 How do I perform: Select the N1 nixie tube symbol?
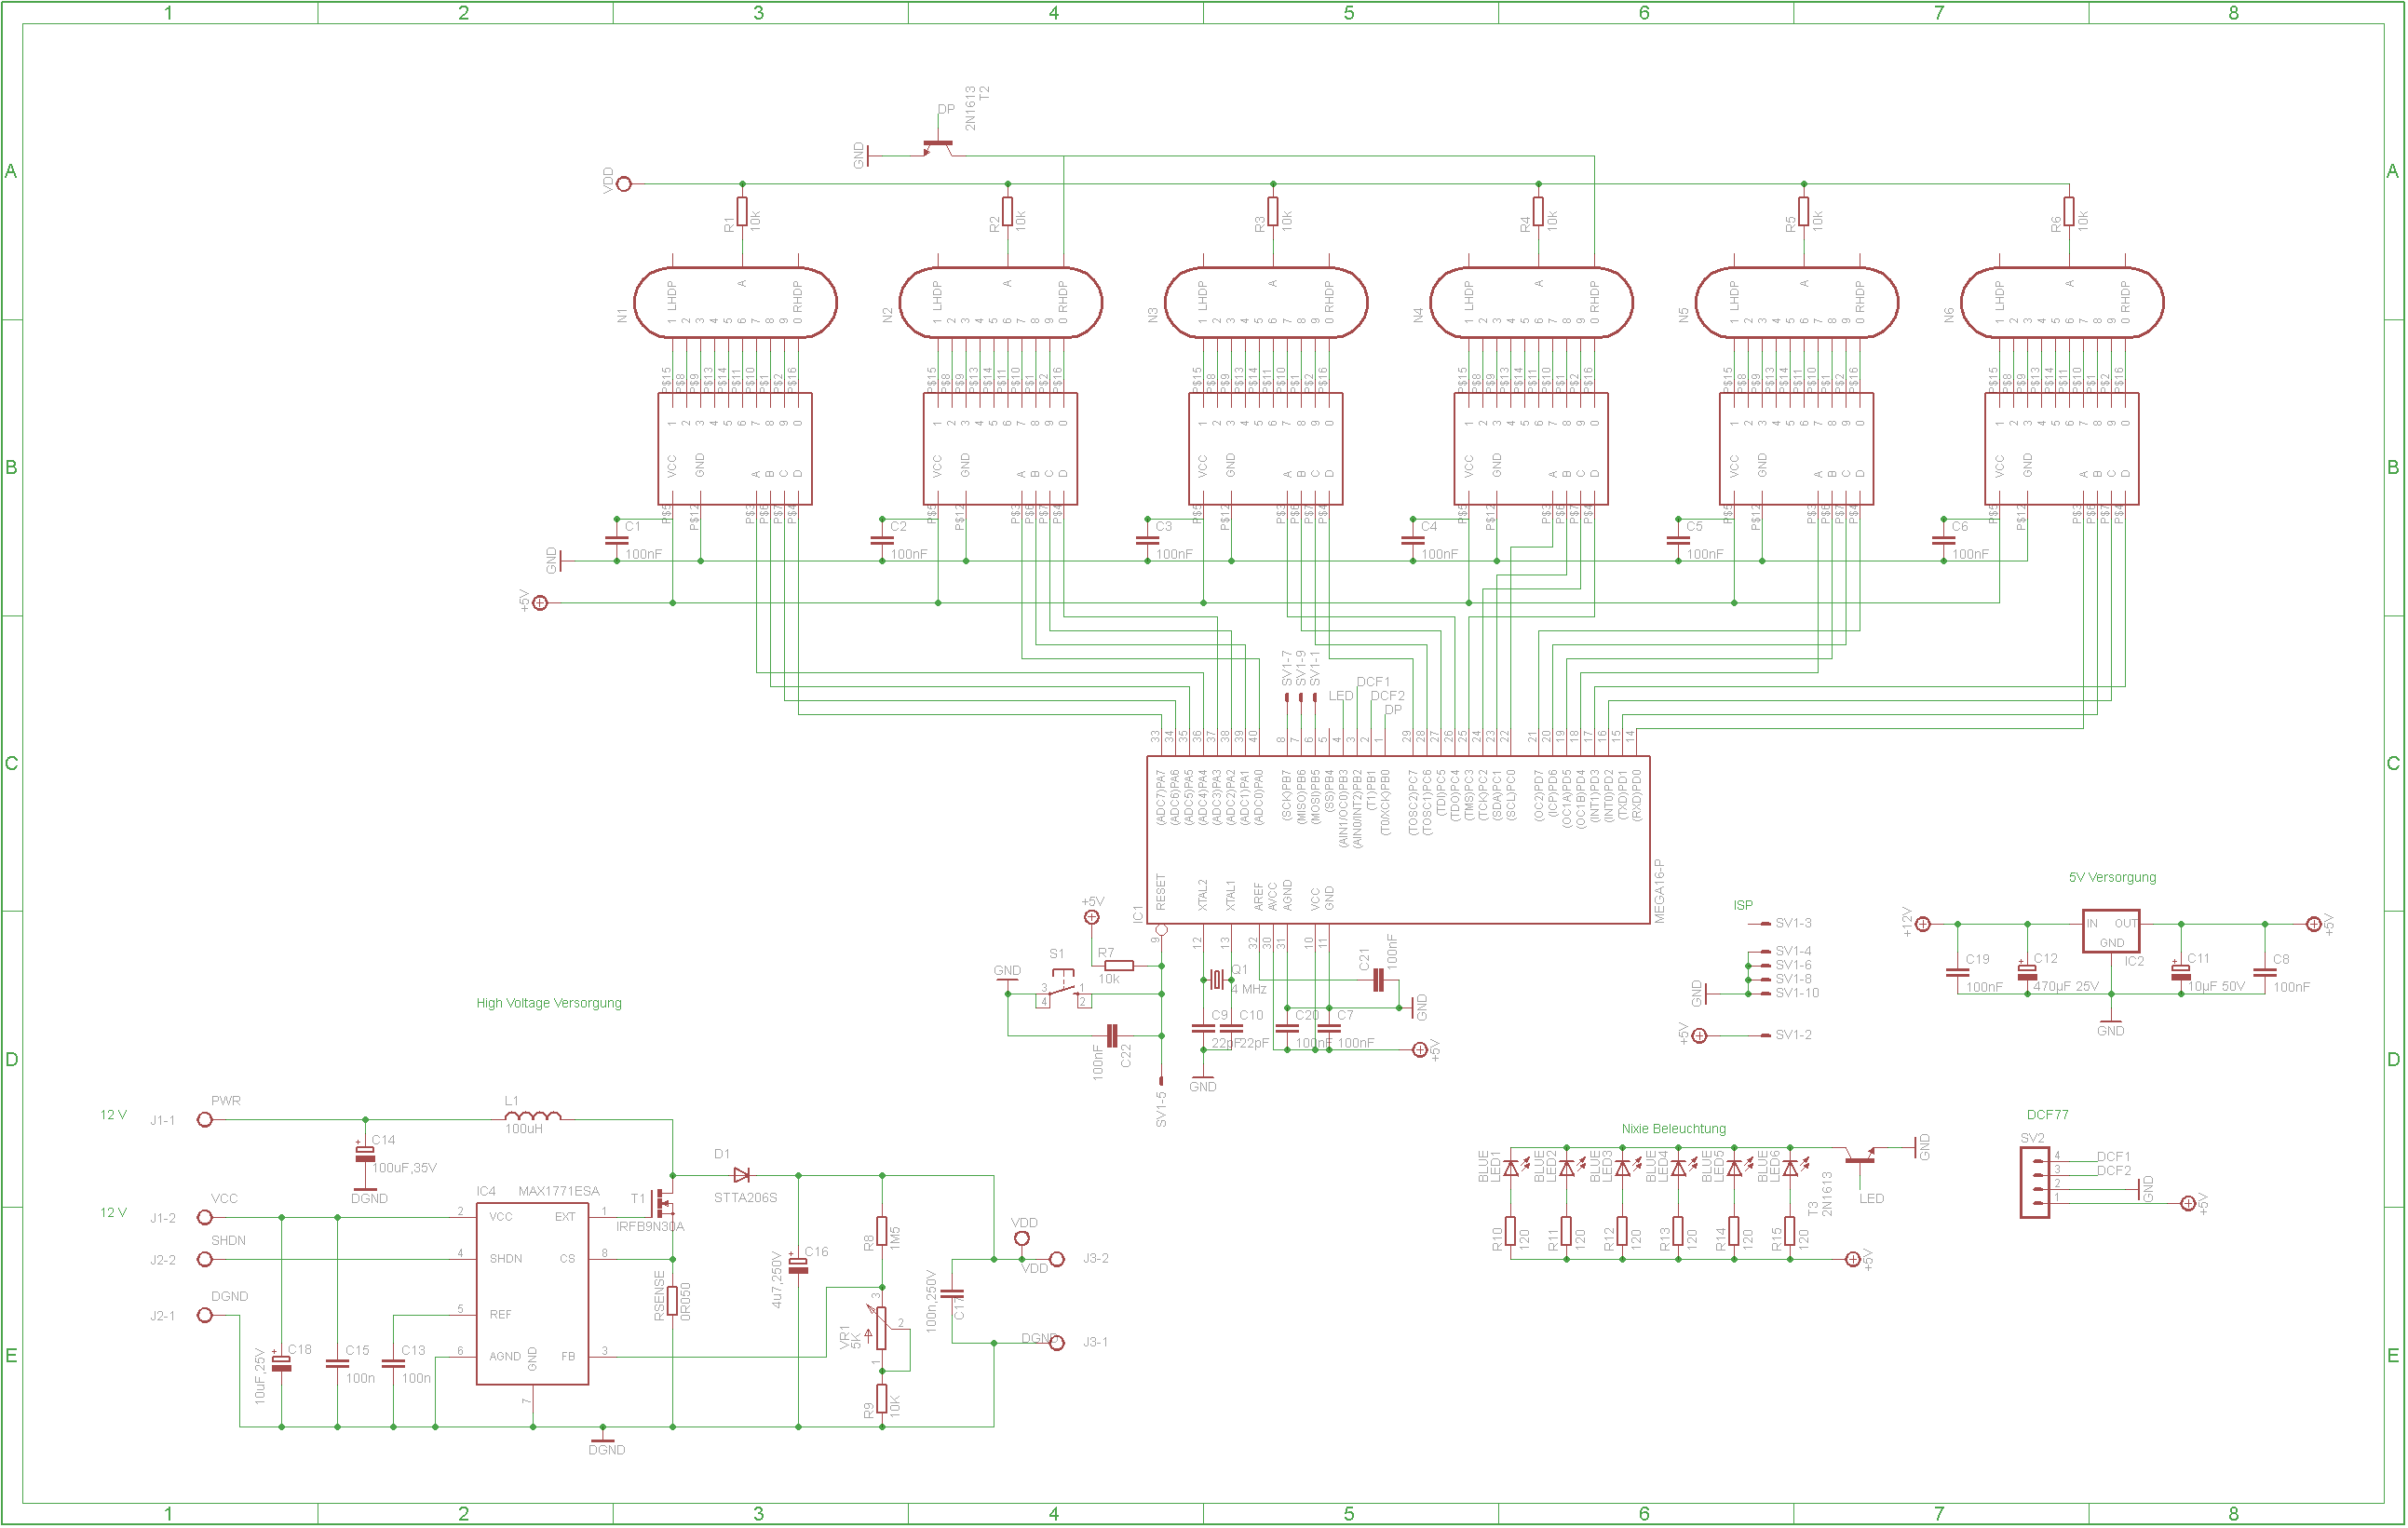(x=735, y=302)
